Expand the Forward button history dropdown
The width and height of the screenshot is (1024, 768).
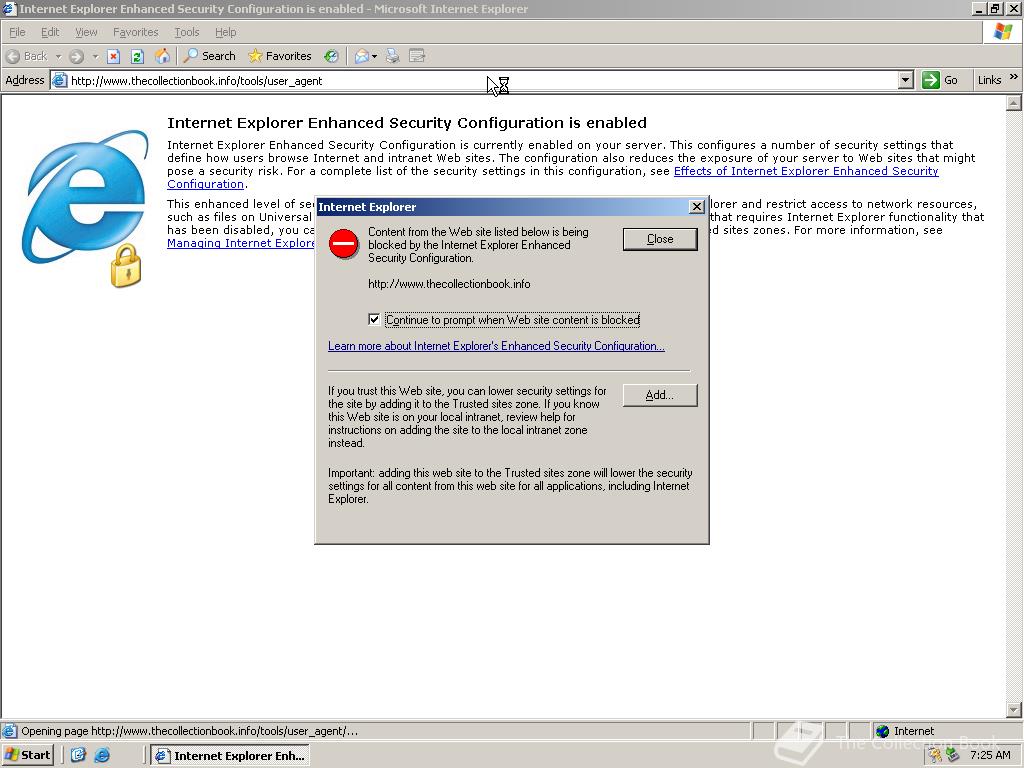click(x=95, y=56)
